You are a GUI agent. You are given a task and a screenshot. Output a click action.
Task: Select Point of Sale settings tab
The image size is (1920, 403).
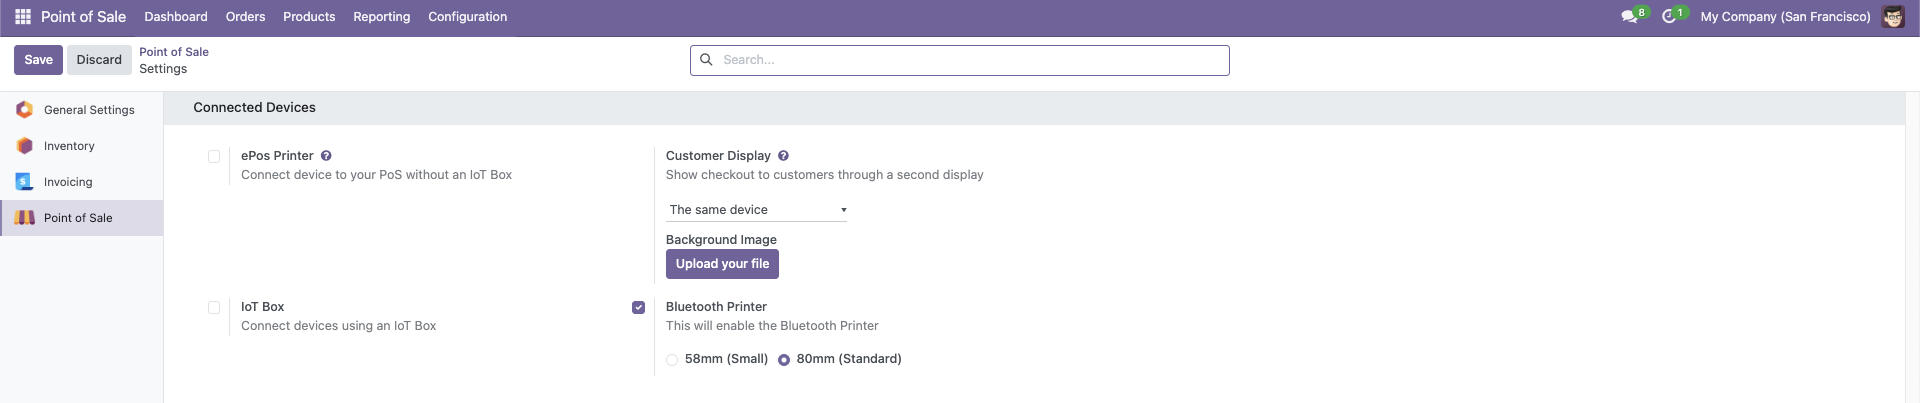pyautogui.click(x=82, y=218)
